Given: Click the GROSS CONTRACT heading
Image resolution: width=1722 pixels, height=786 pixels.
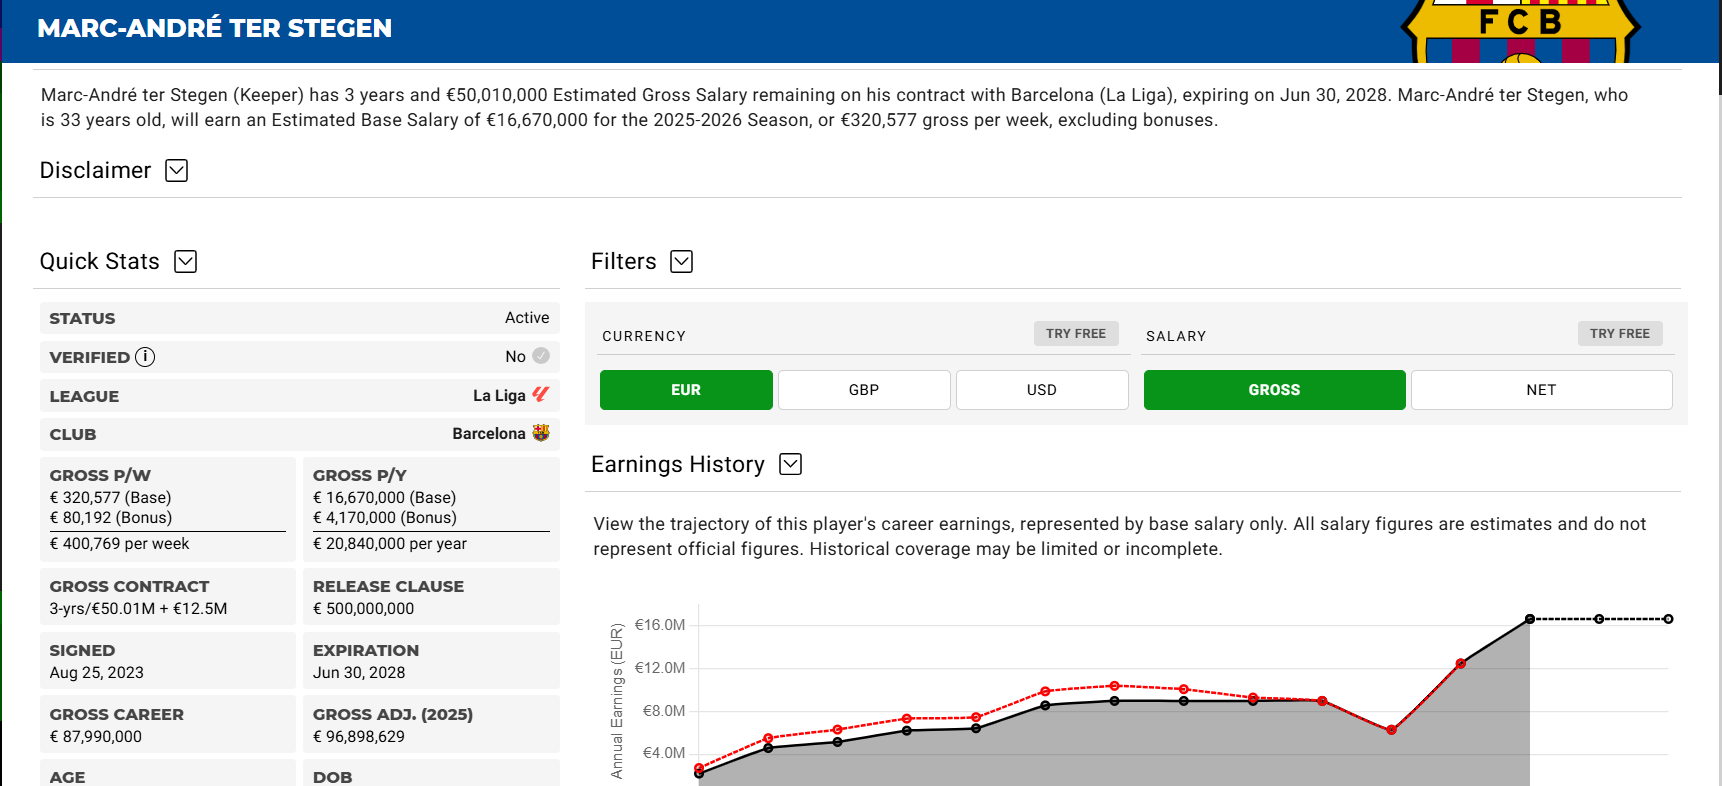Looking at the screenshot, I should [x=130, y=587].
